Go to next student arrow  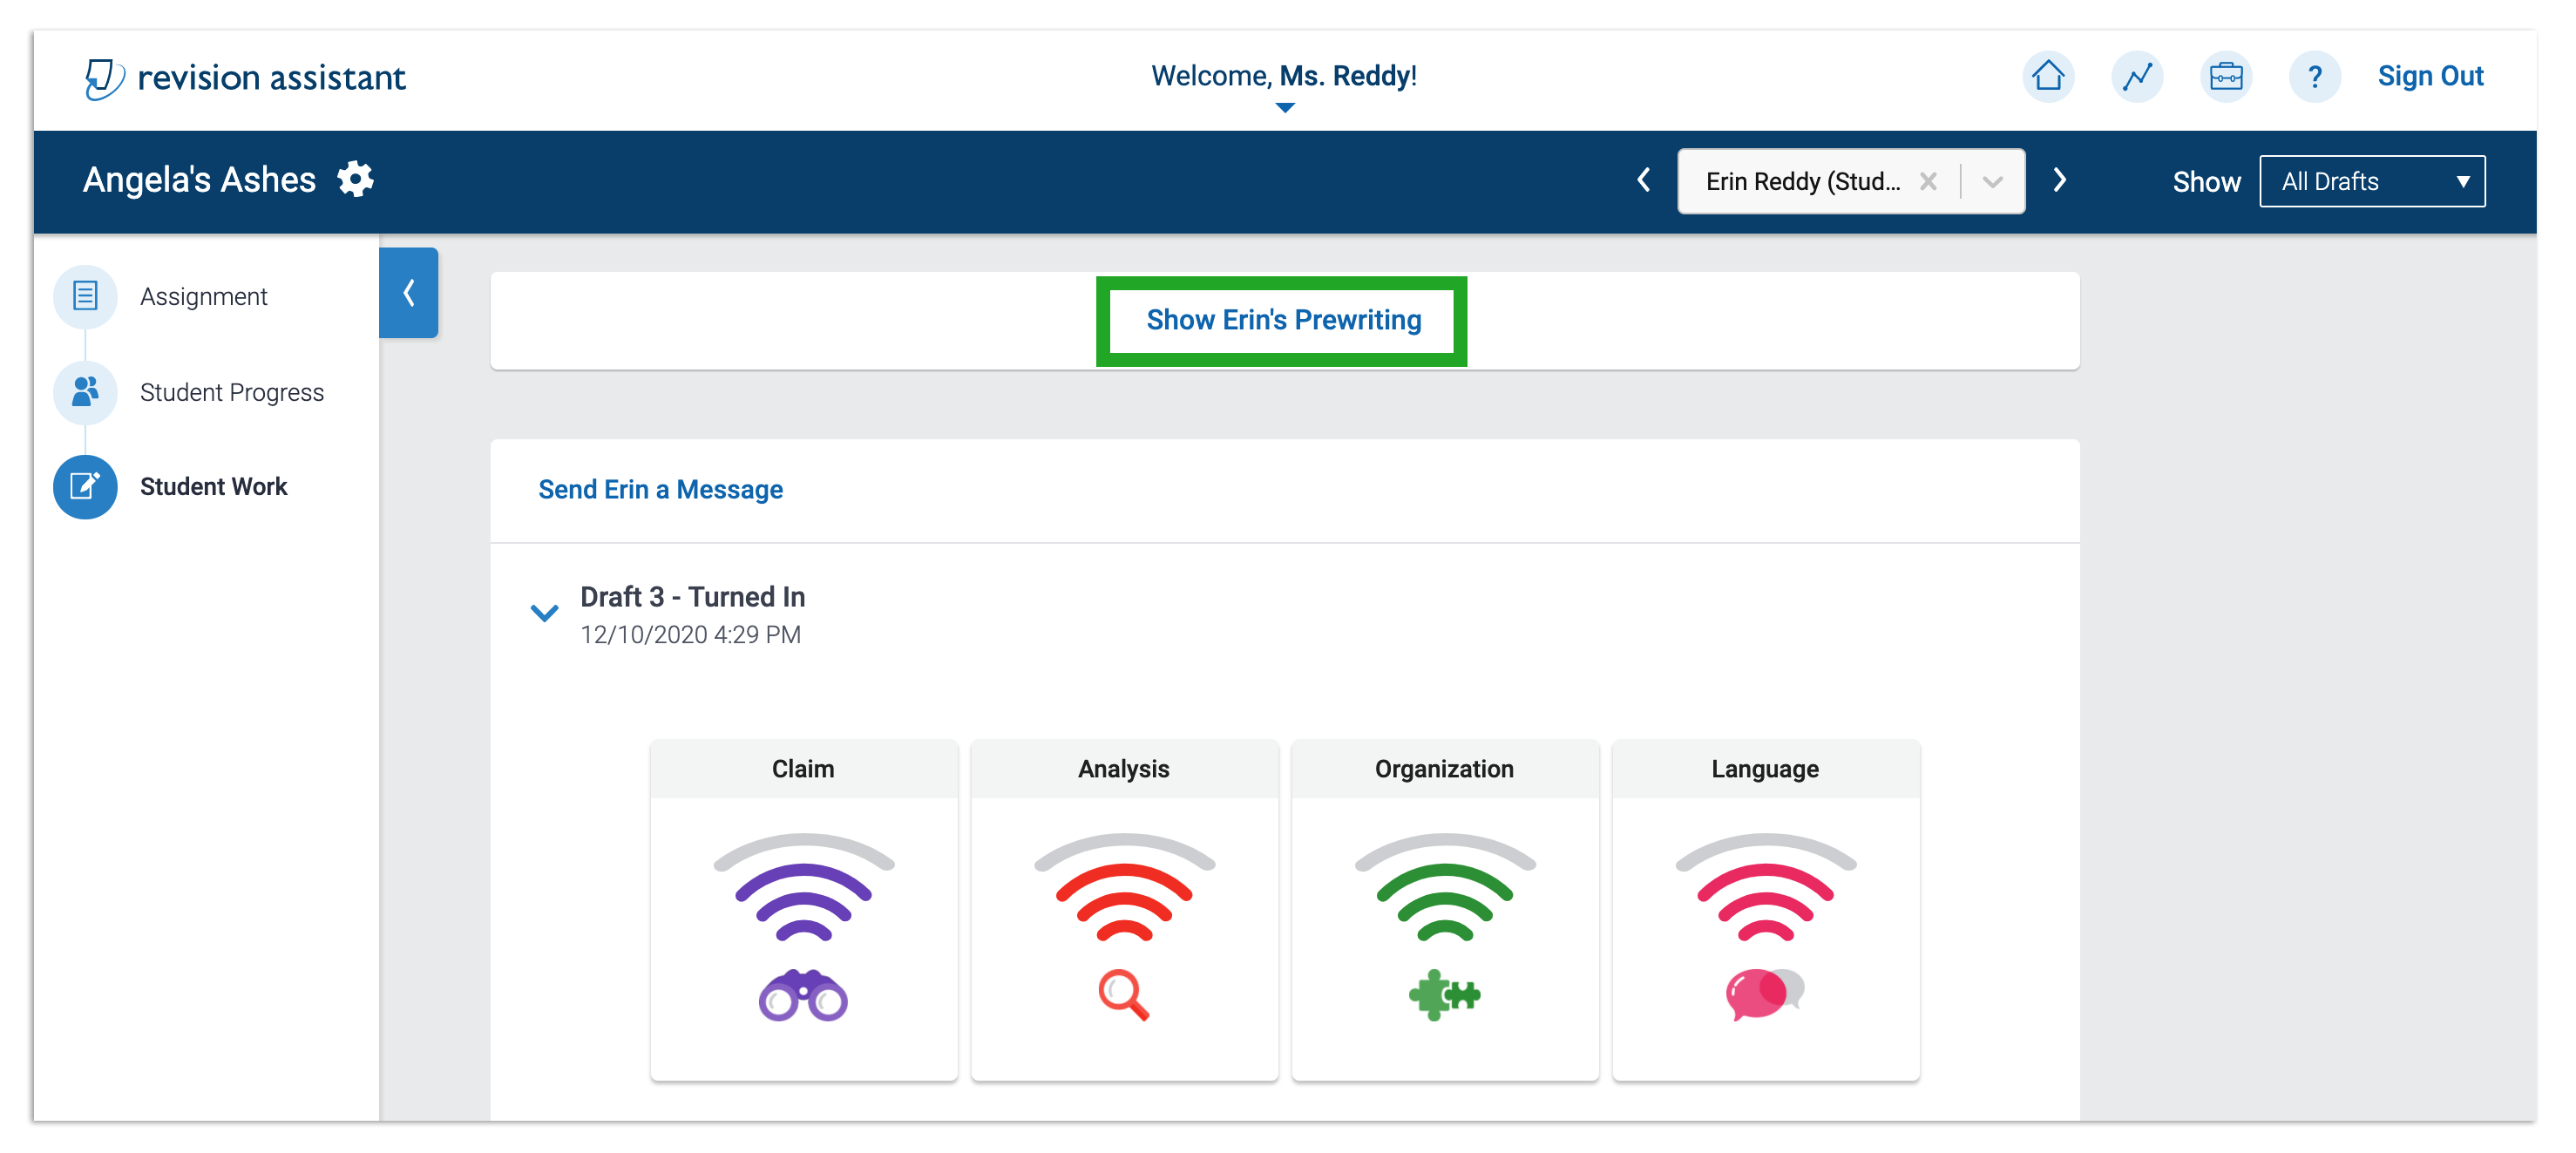pos(2059,180)
